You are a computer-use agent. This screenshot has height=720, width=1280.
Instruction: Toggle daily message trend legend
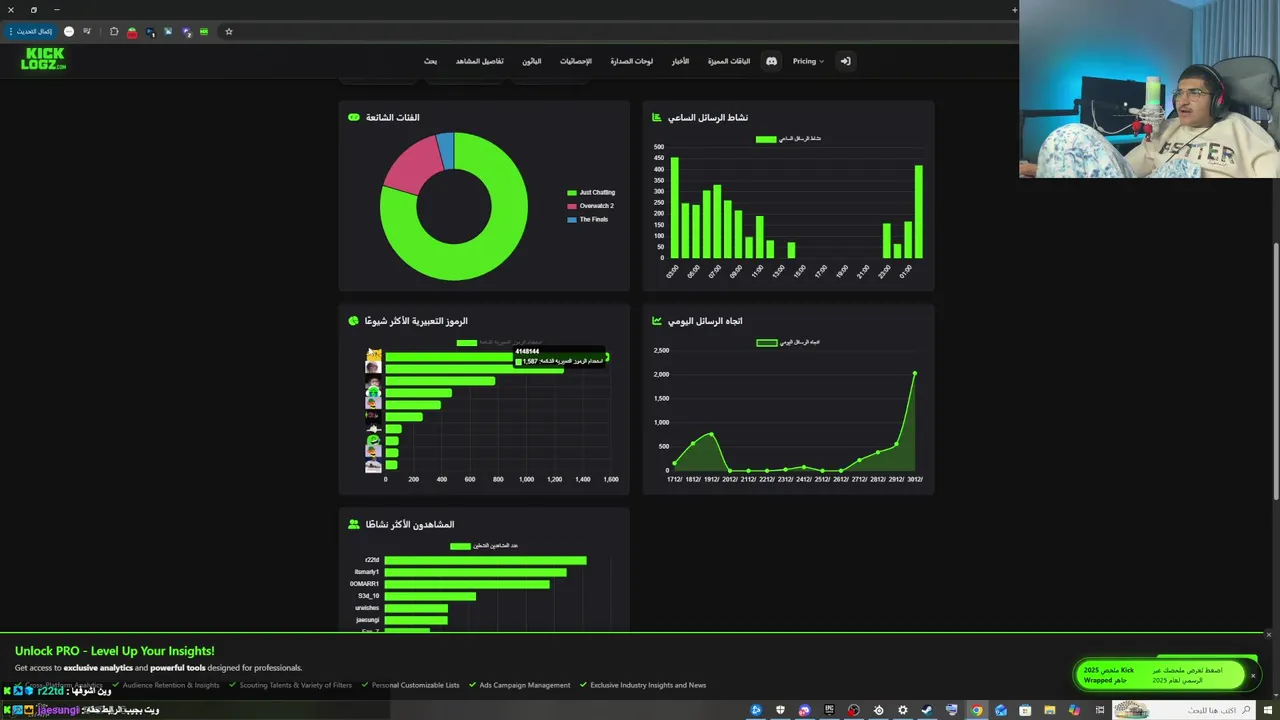pos(788,342)
